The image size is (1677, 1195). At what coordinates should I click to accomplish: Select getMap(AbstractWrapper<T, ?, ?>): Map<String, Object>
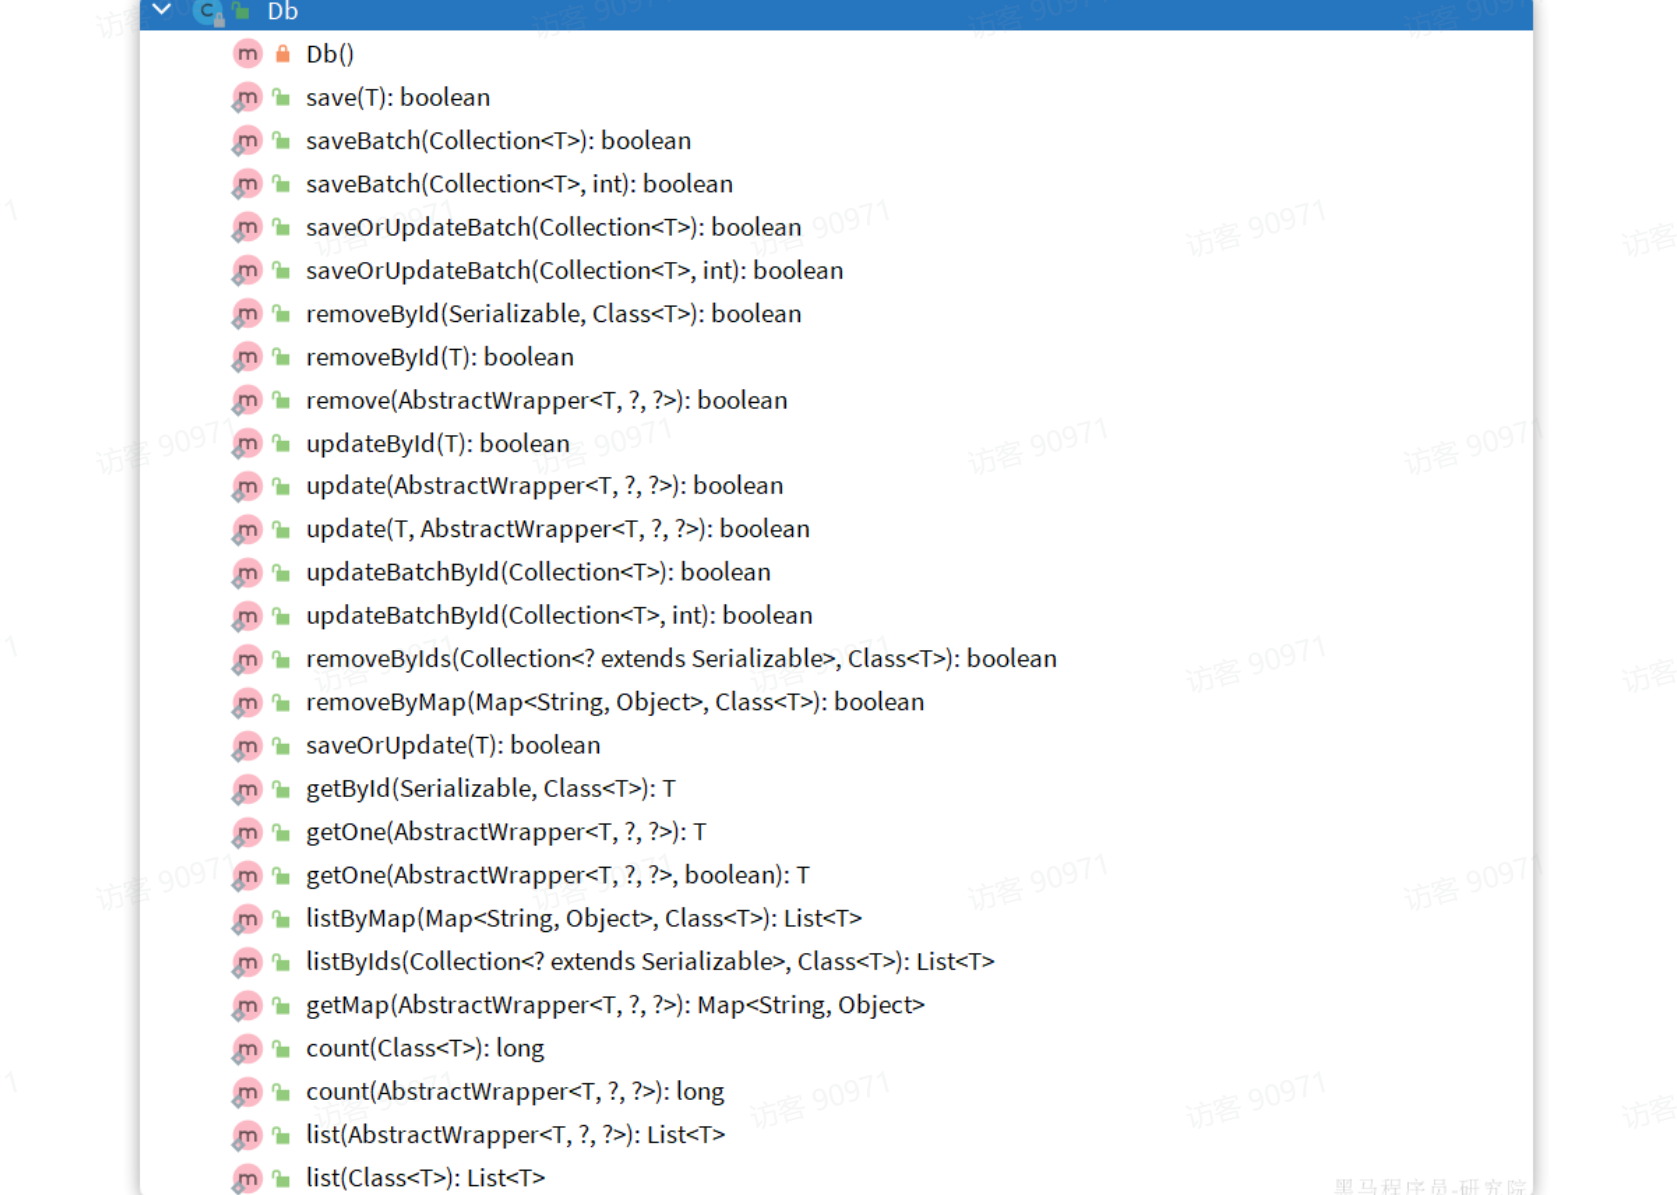pyautogui.click(x=615, y=1005)
